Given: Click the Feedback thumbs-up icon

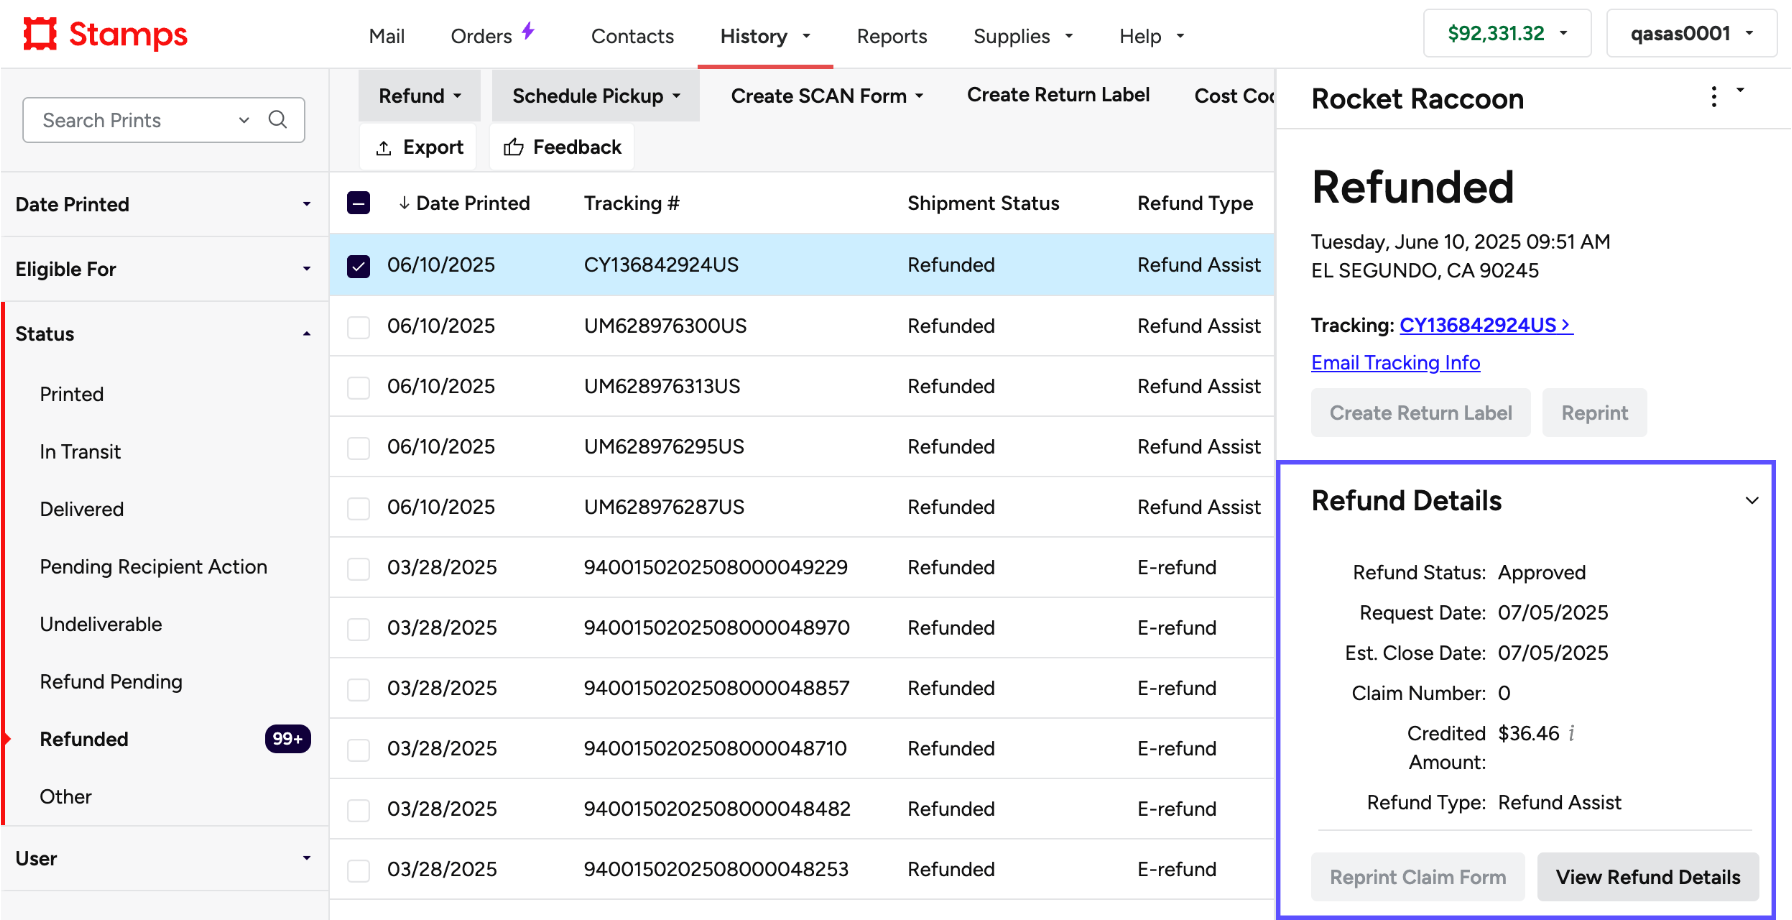Looking at the screenshot, I should [513, 146].
